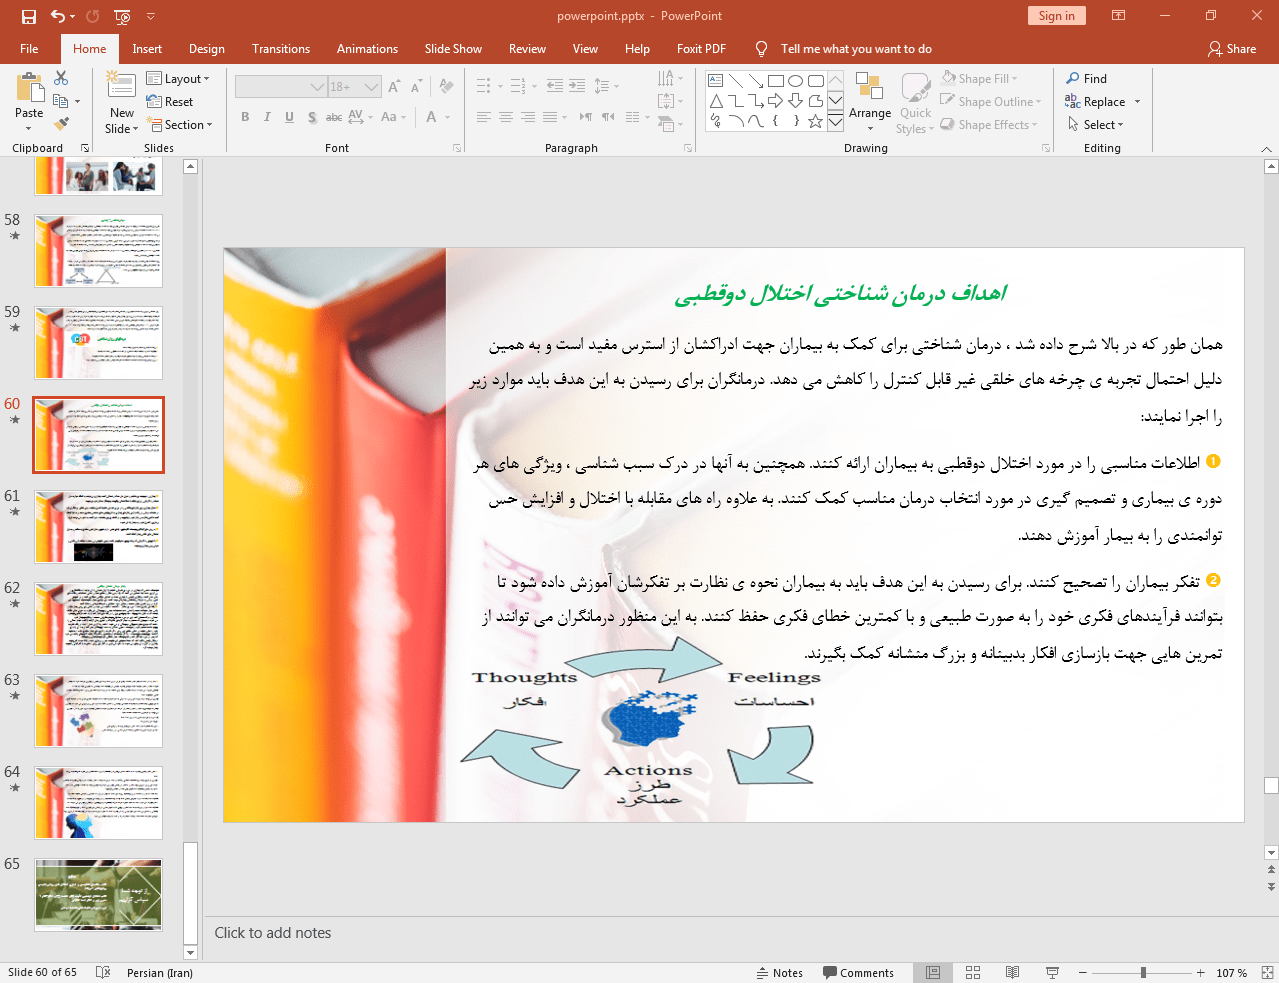Open the Find tool
The width and height of the screenshot is (1279, 983).
click(x=1086, y=79)
